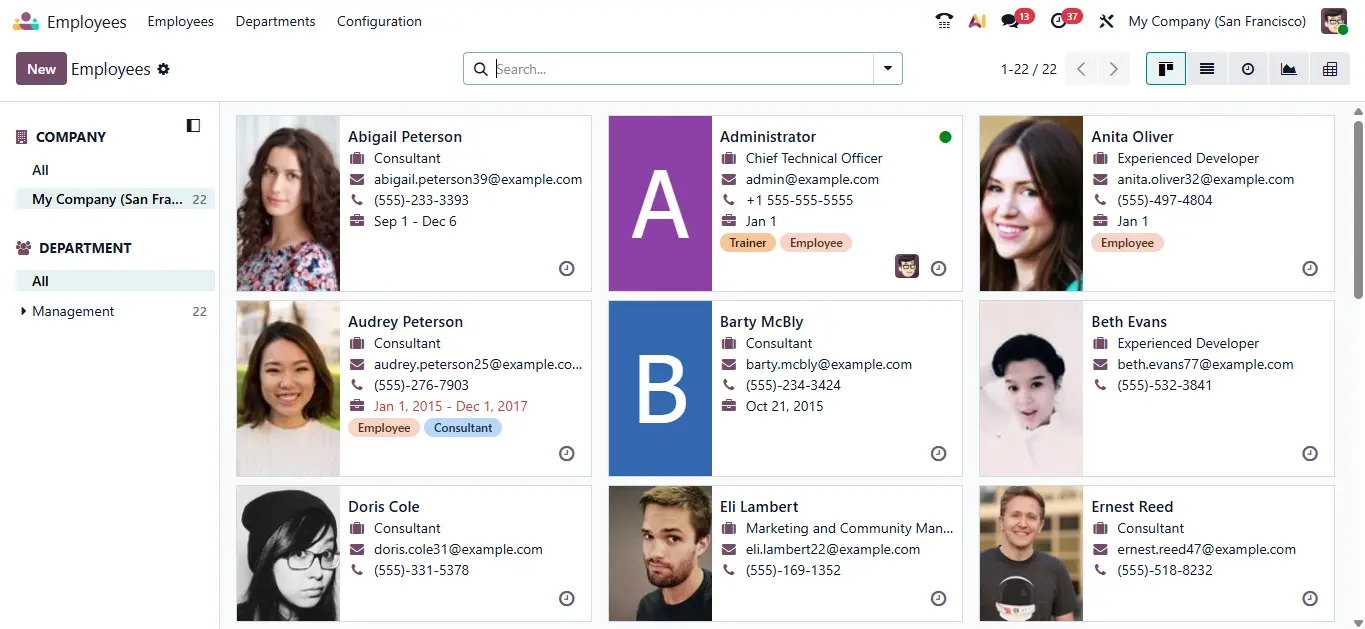Switch to Pivot view

pyautogui.click(x=1330, y=69)
